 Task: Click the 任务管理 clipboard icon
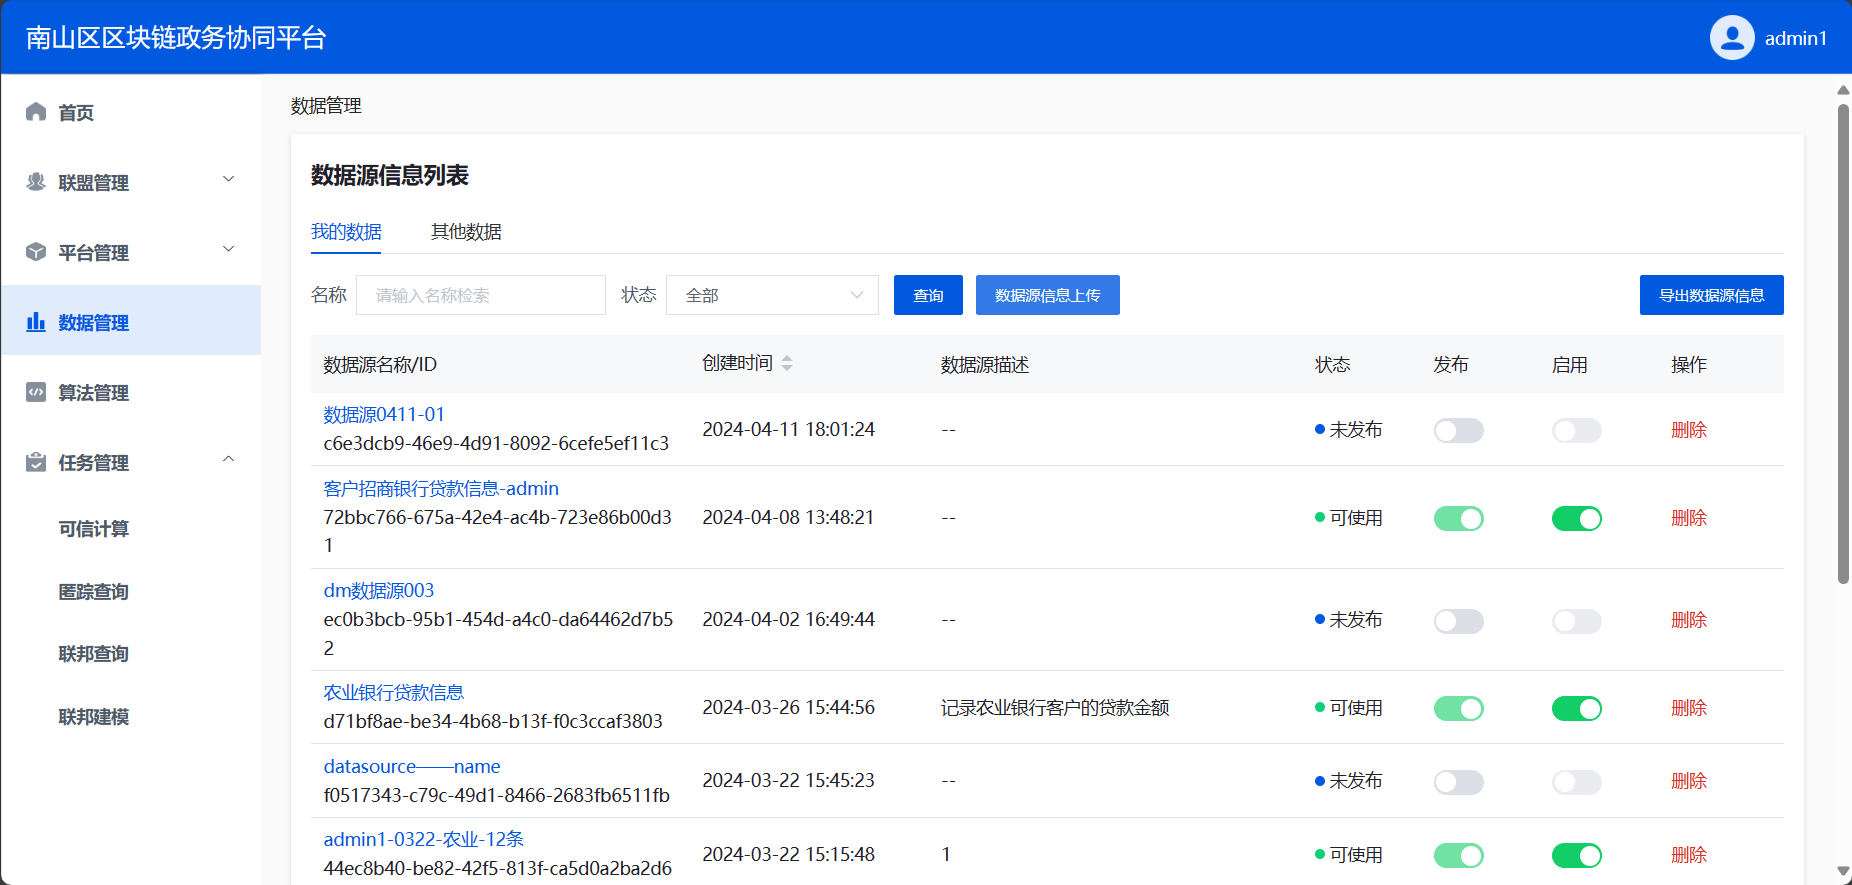pyautogui.click(x=36, y=461)
